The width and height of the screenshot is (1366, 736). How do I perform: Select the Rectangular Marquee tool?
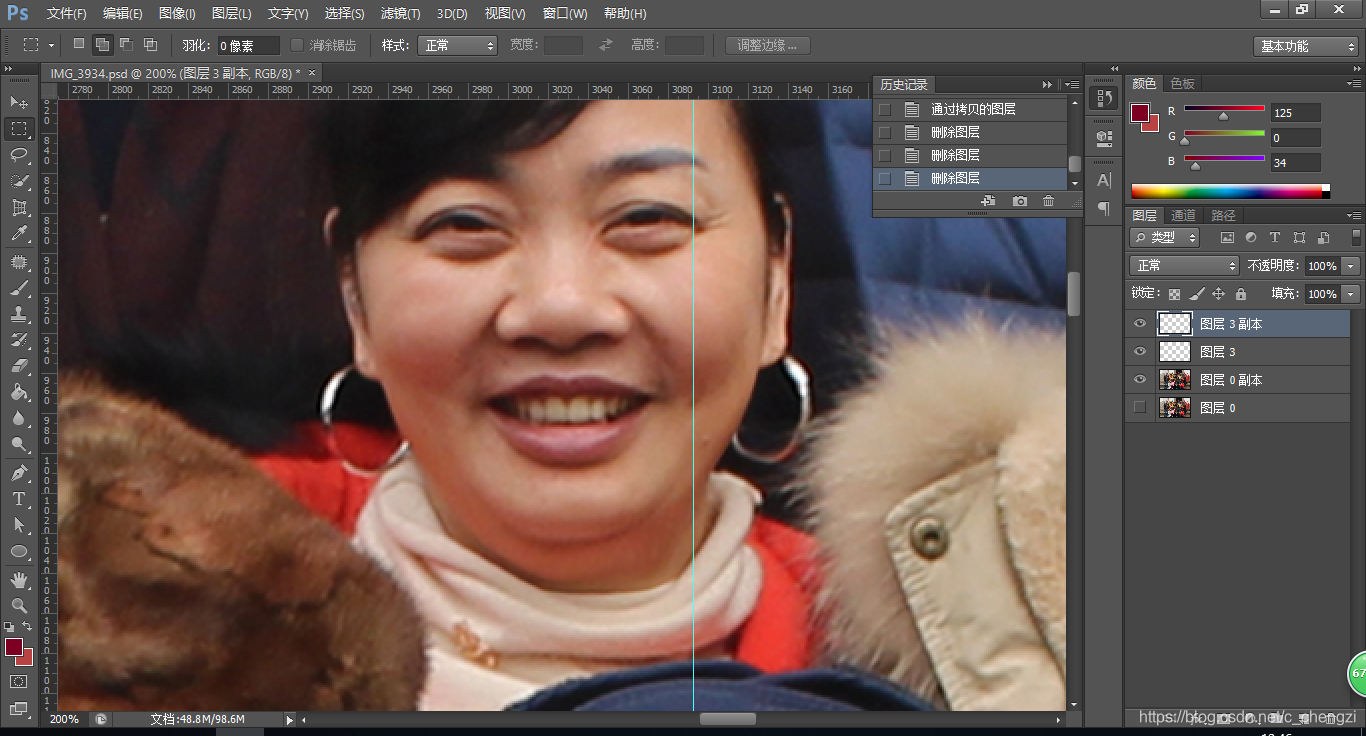pyautogui.click(x=19, y=129)
